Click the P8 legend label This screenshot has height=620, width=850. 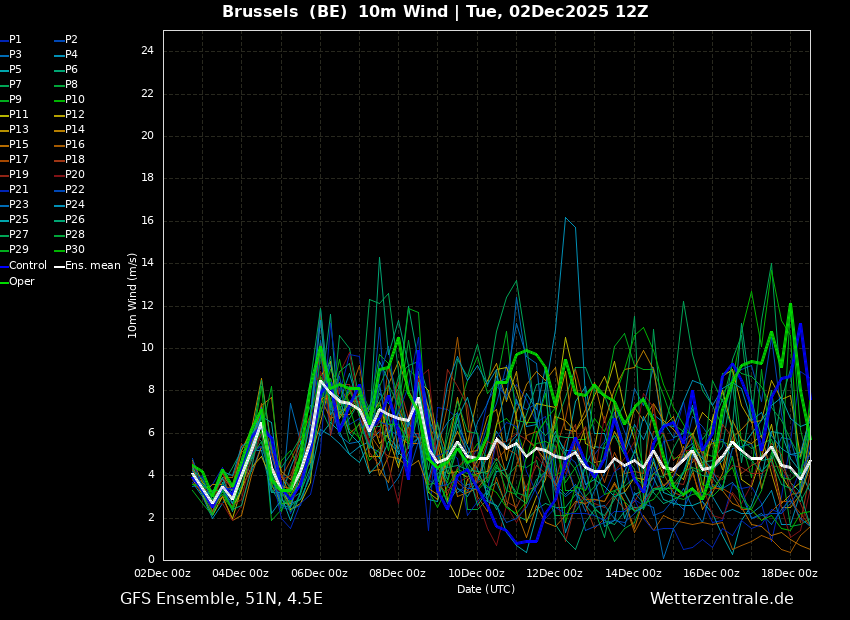point(72,85)
